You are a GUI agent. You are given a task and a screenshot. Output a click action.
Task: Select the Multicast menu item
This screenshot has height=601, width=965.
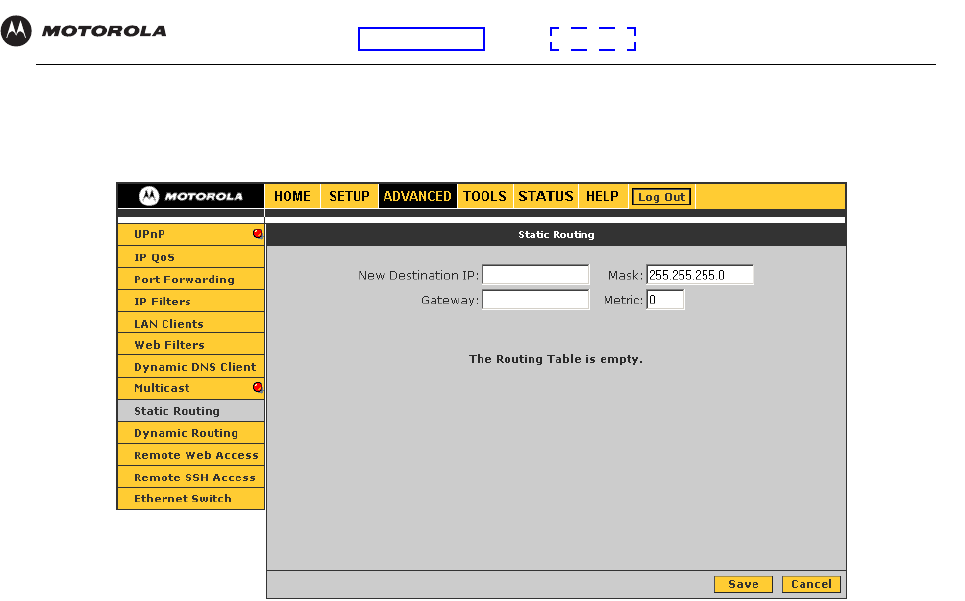(191, 388)
